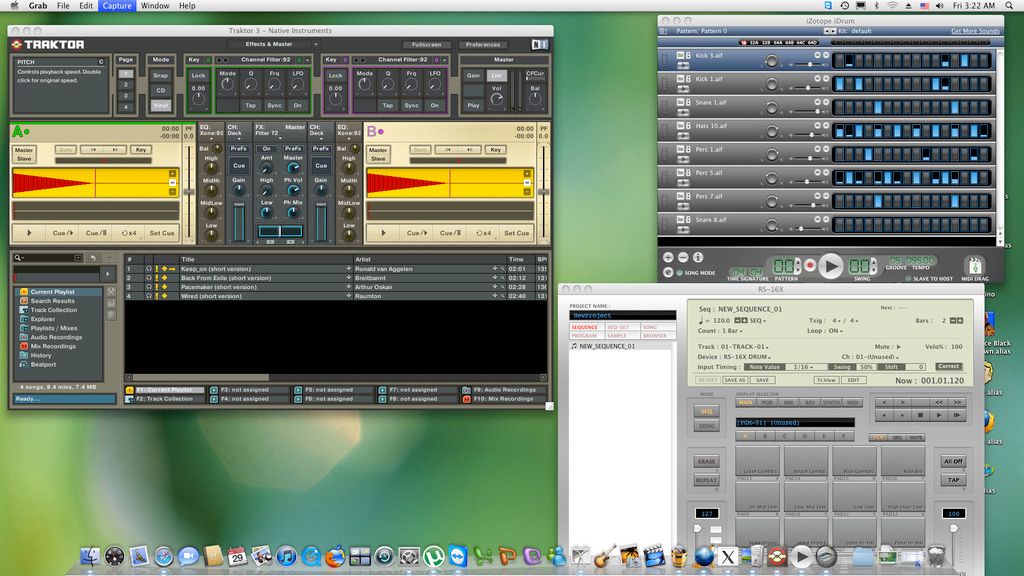Click the RS-16X play transport button
The width and height of the screenshot is (1024, 576).
(939, 415)
